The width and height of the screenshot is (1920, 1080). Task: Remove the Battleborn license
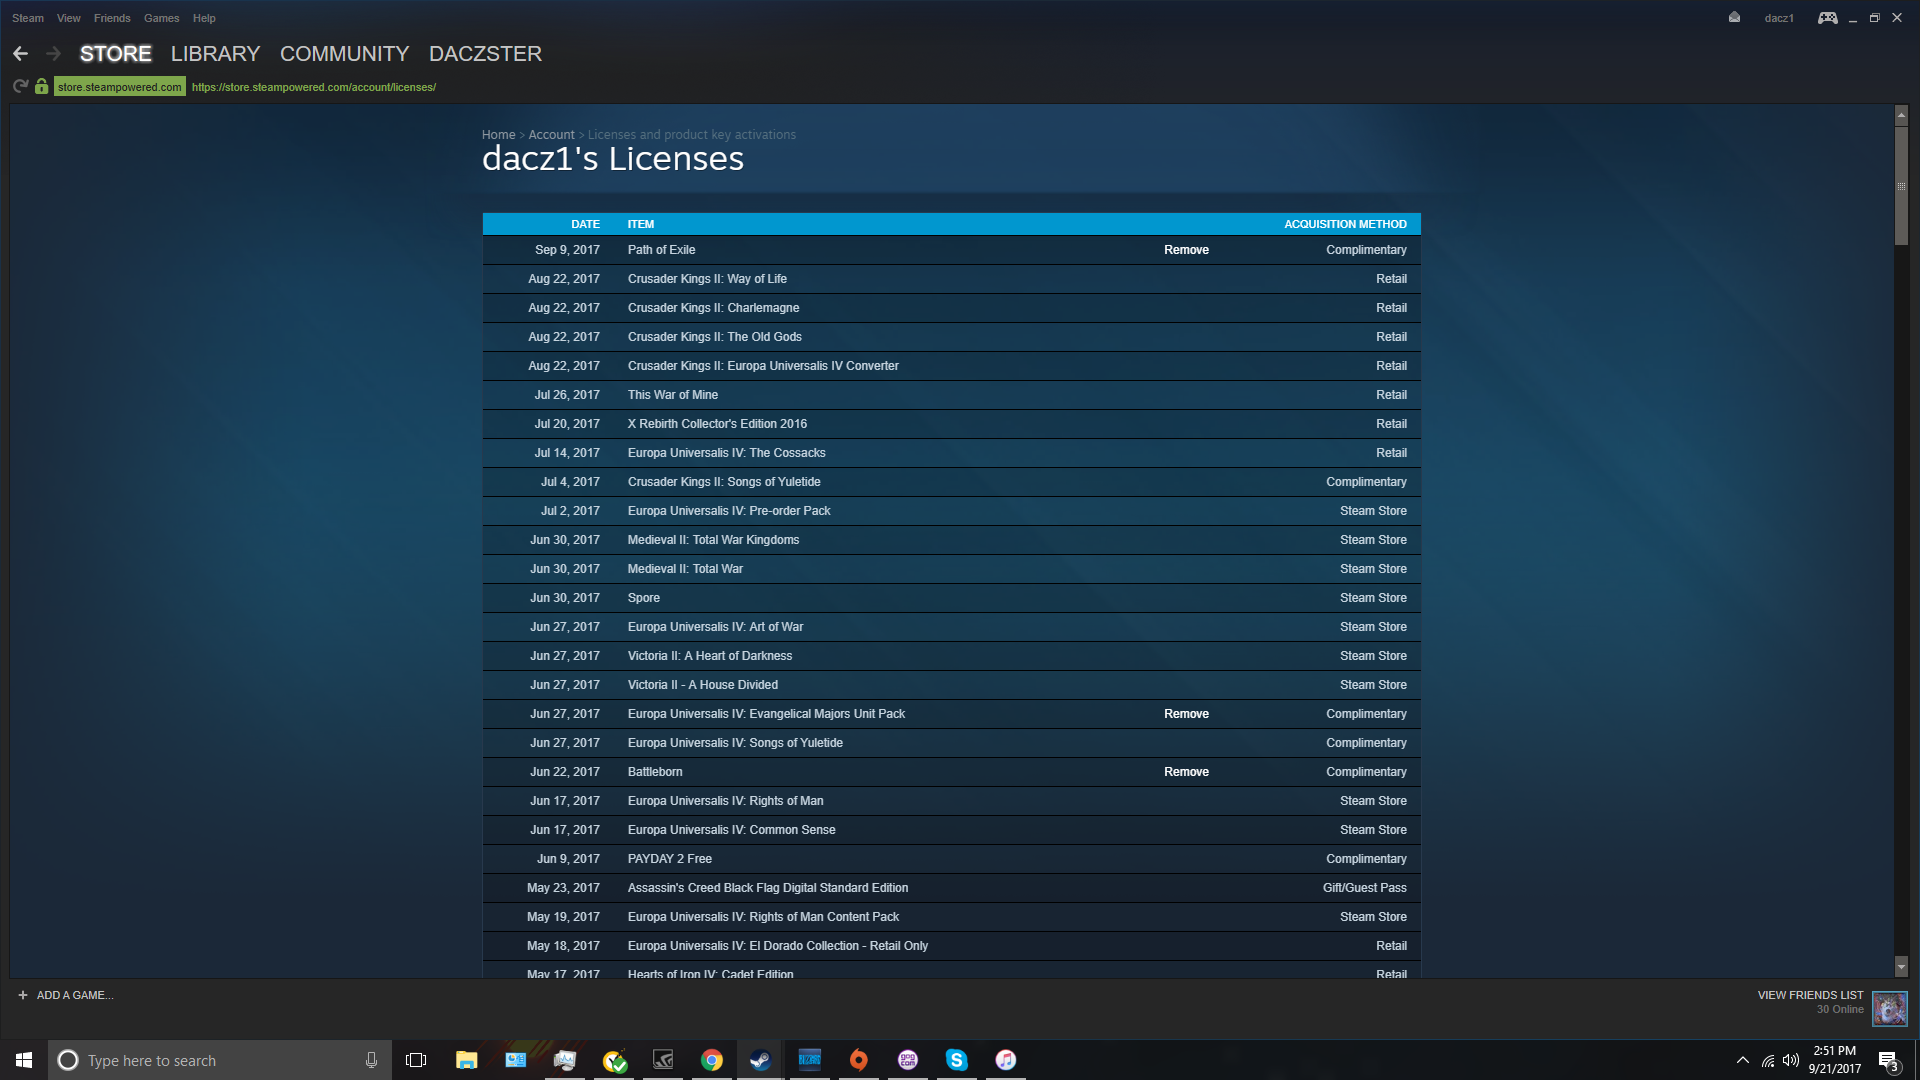[x=1186, y=772]
